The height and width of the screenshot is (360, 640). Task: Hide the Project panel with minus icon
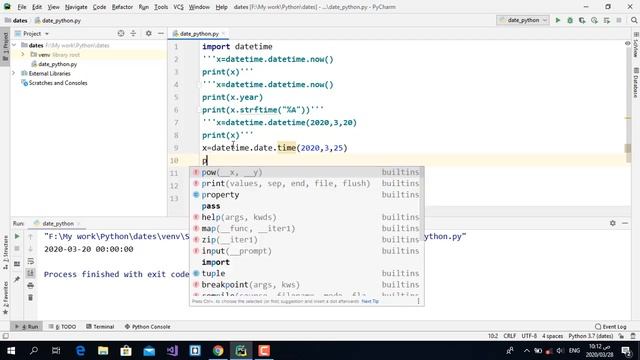[x=161, y=33]
